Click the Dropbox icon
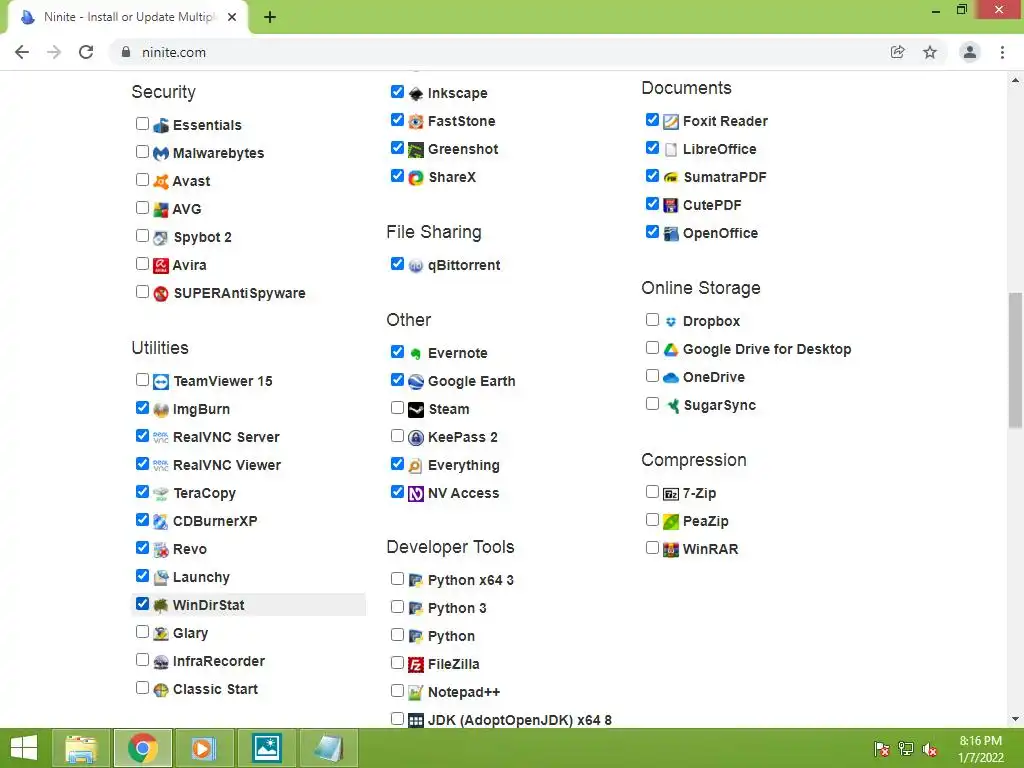The height and width of the screenshot is (768, 1024). (x=671, y=321)
